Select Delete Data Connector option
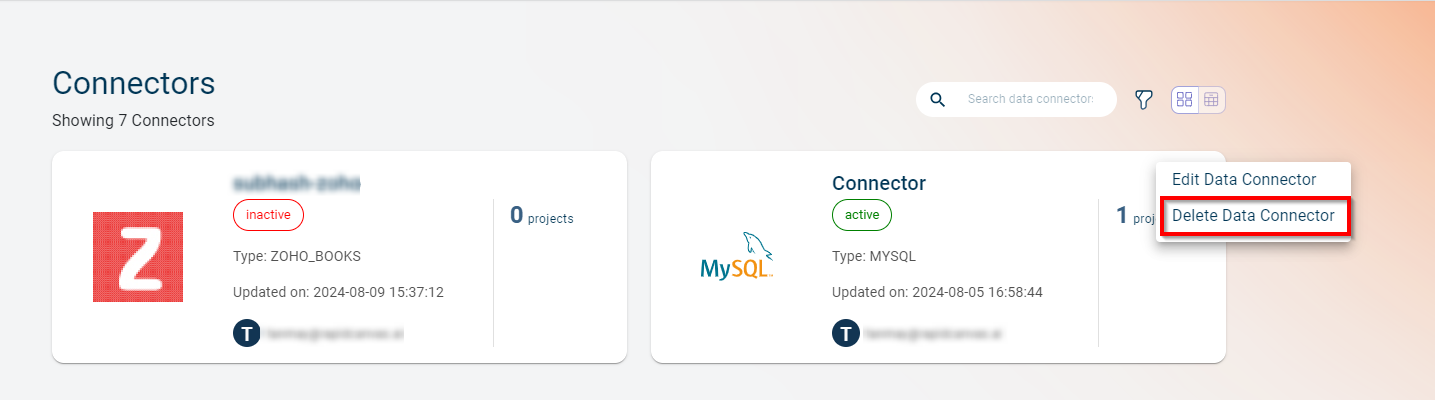The height and width of the screenshot is (400, 1435). (1253, 215)
